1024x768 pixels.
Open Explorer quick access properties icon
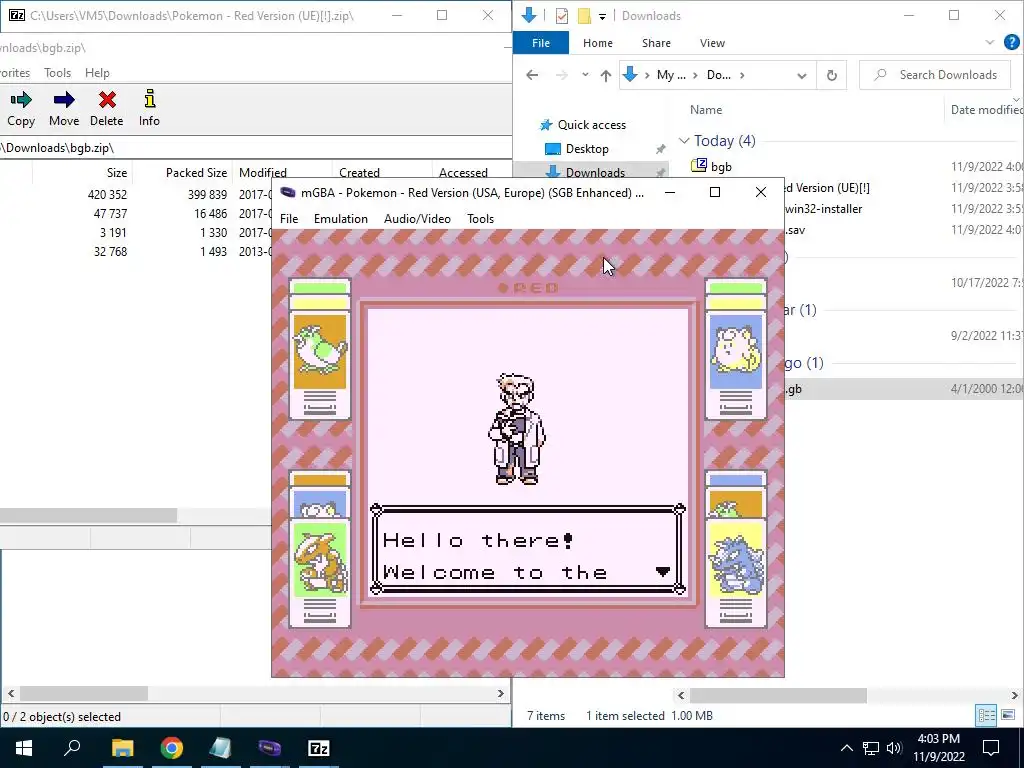(562, 16)
